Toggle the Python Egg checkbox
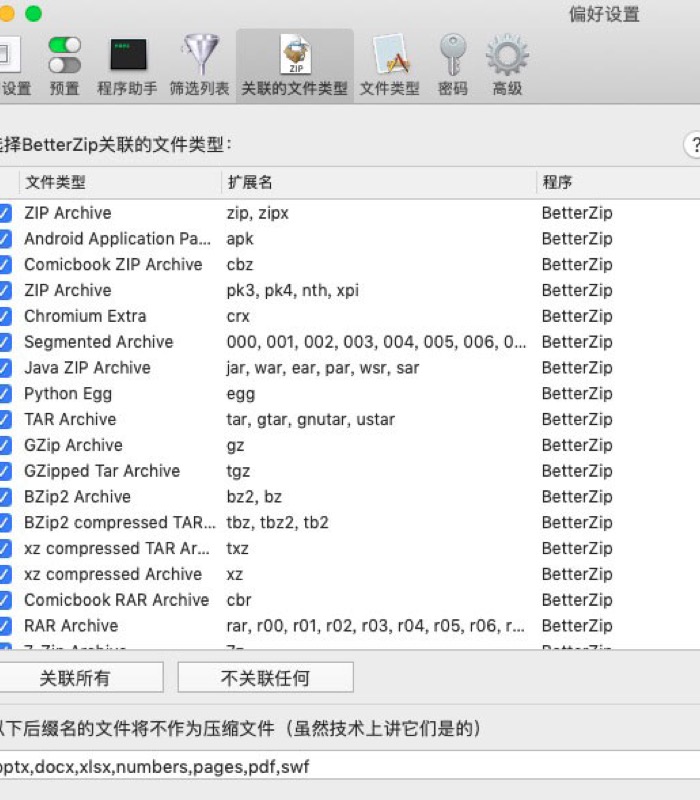The image size is (700, 800). click(x=5, y=393)
